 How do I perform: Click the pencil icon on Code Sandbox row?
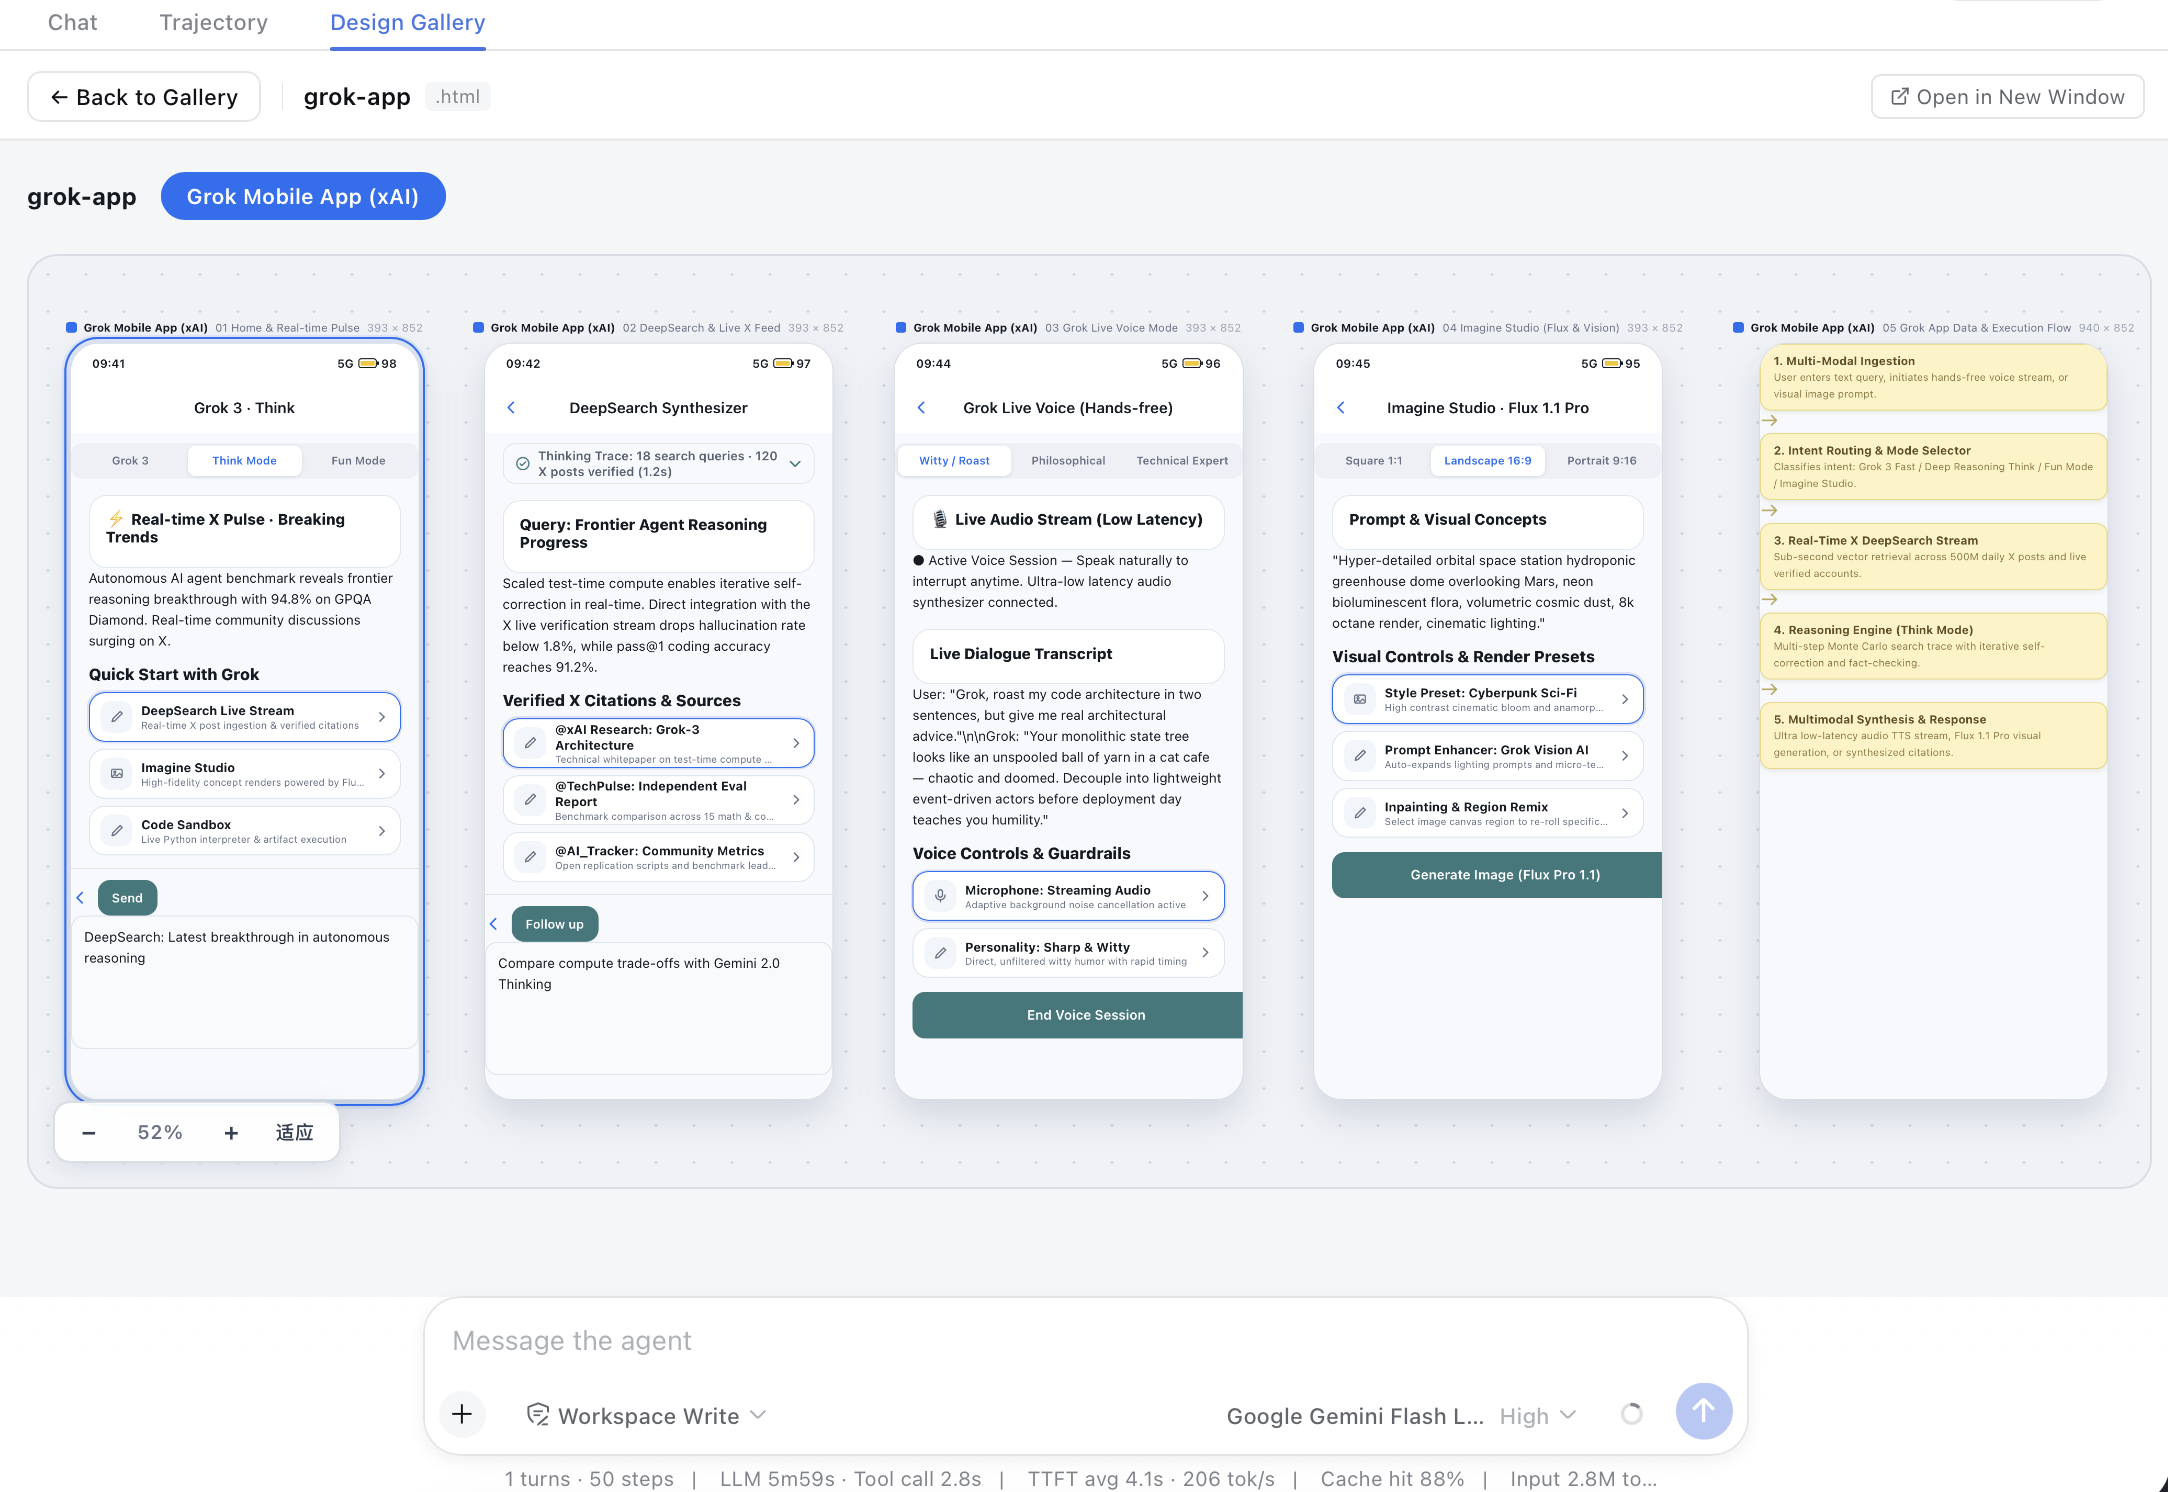pyautogui.click(x=117, y=831)
